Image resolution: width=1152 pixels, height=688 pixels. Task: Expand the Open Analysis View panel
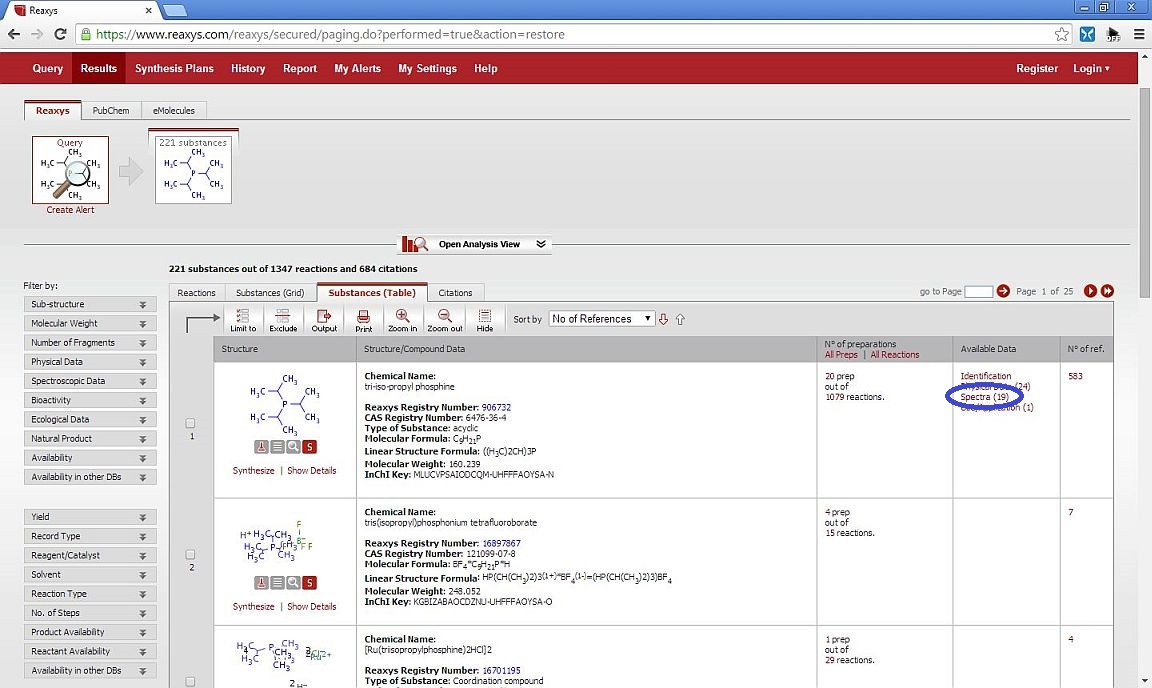pos(474,244)
